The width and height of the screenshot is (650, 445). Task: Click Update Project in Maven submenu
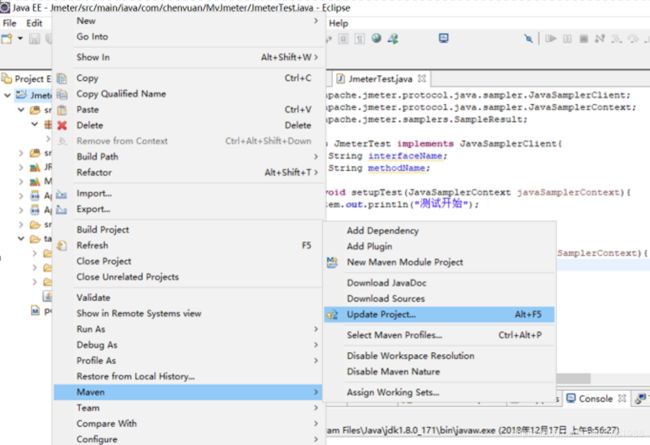point(439,314)
